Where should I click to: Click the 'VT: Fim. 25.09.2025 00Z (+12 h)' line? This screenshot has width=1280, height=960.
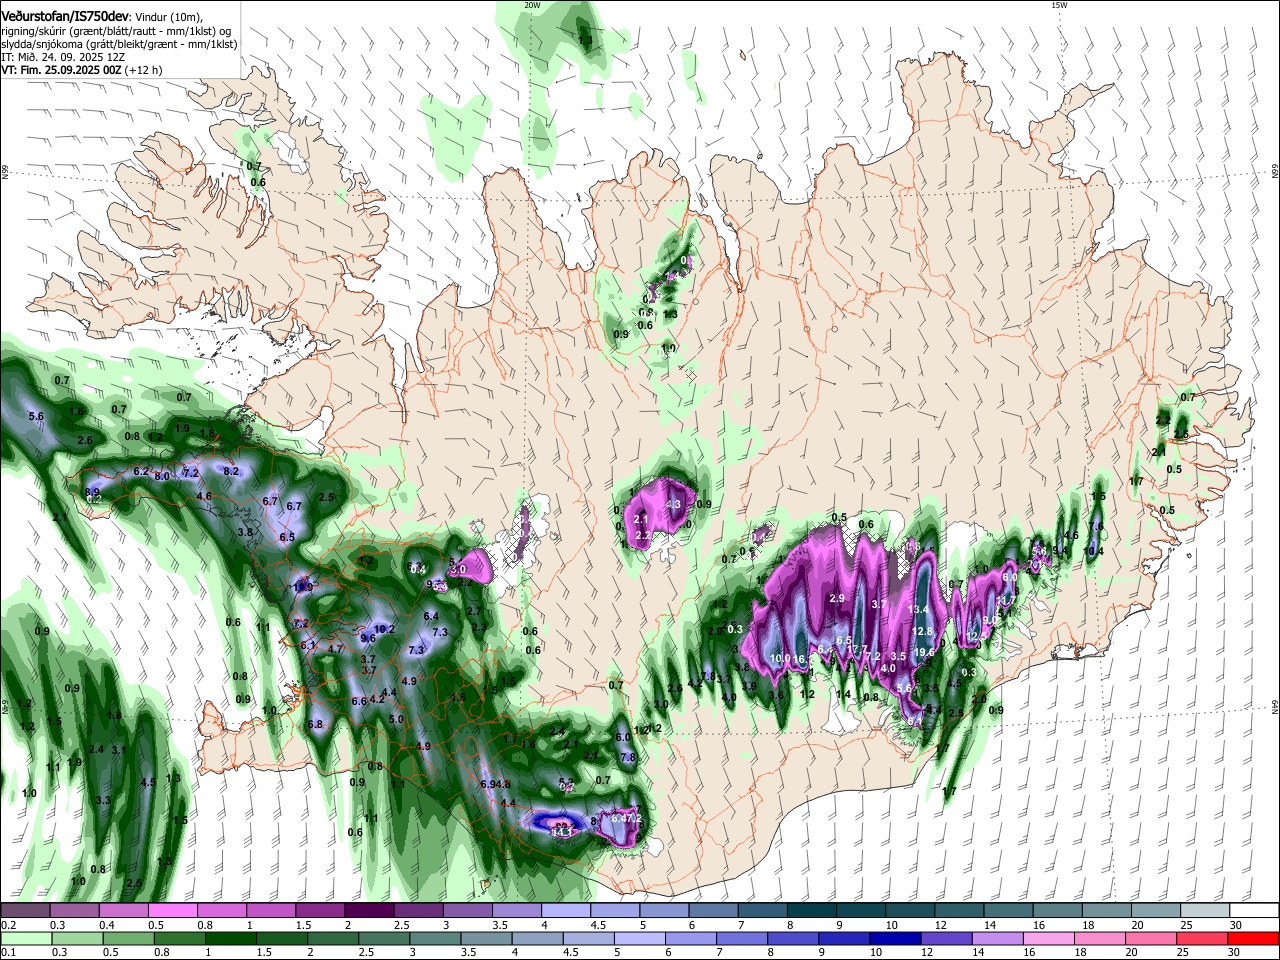(x=81, y=71)
